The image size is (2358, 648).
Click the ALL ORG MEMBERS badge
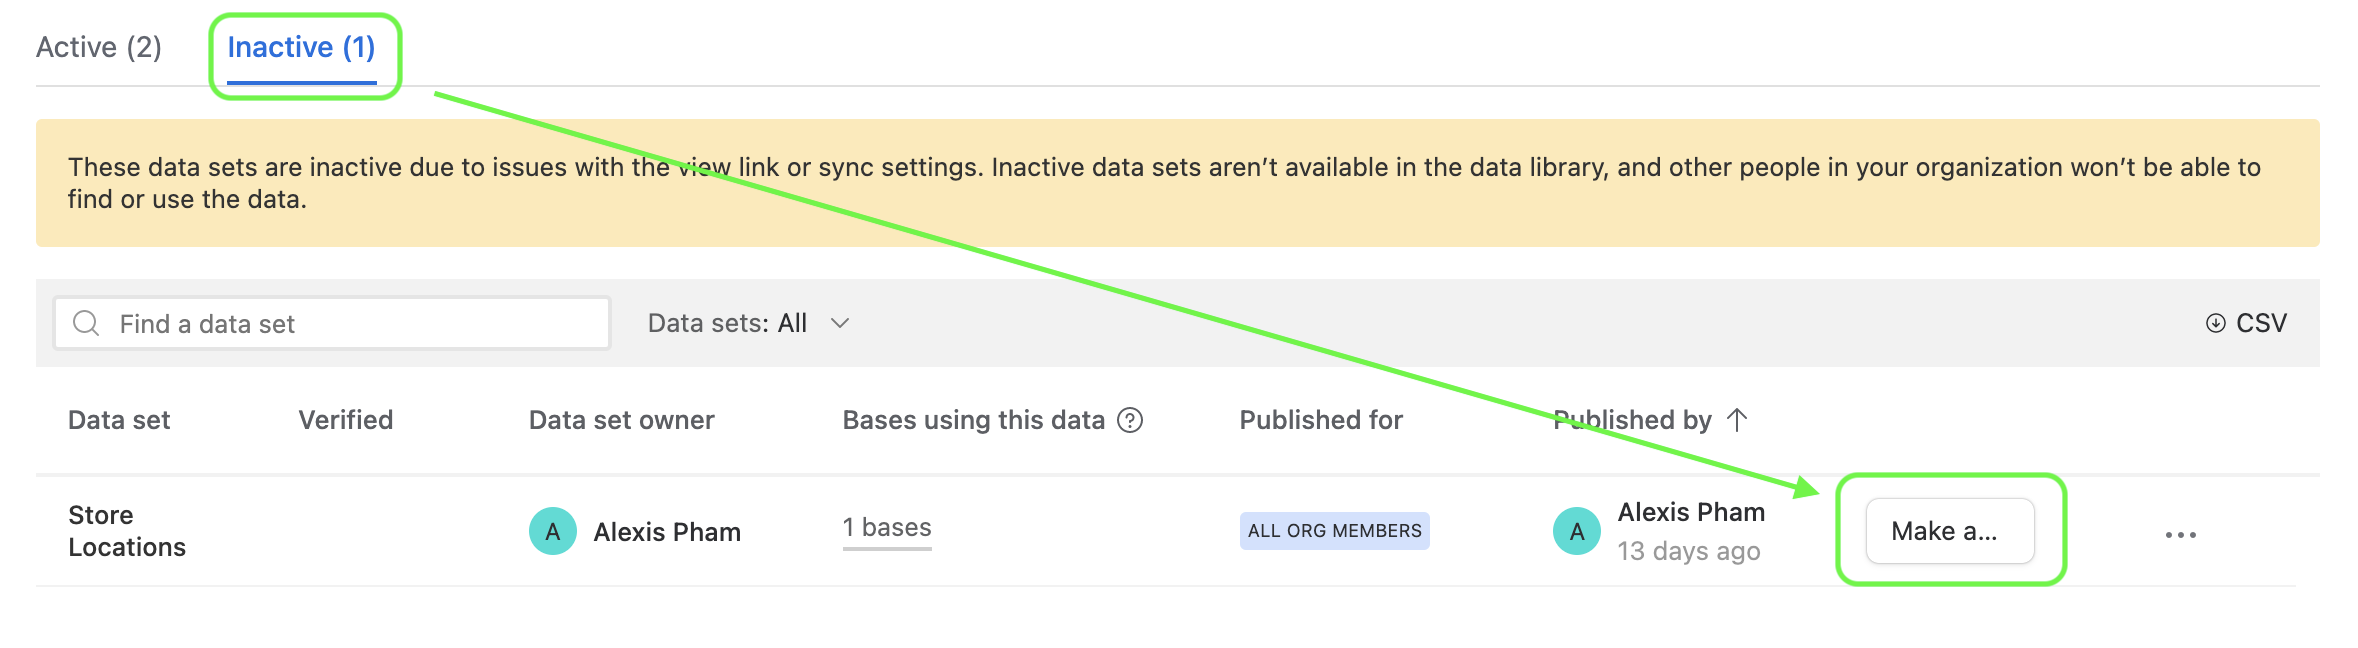pos(1334,531)
